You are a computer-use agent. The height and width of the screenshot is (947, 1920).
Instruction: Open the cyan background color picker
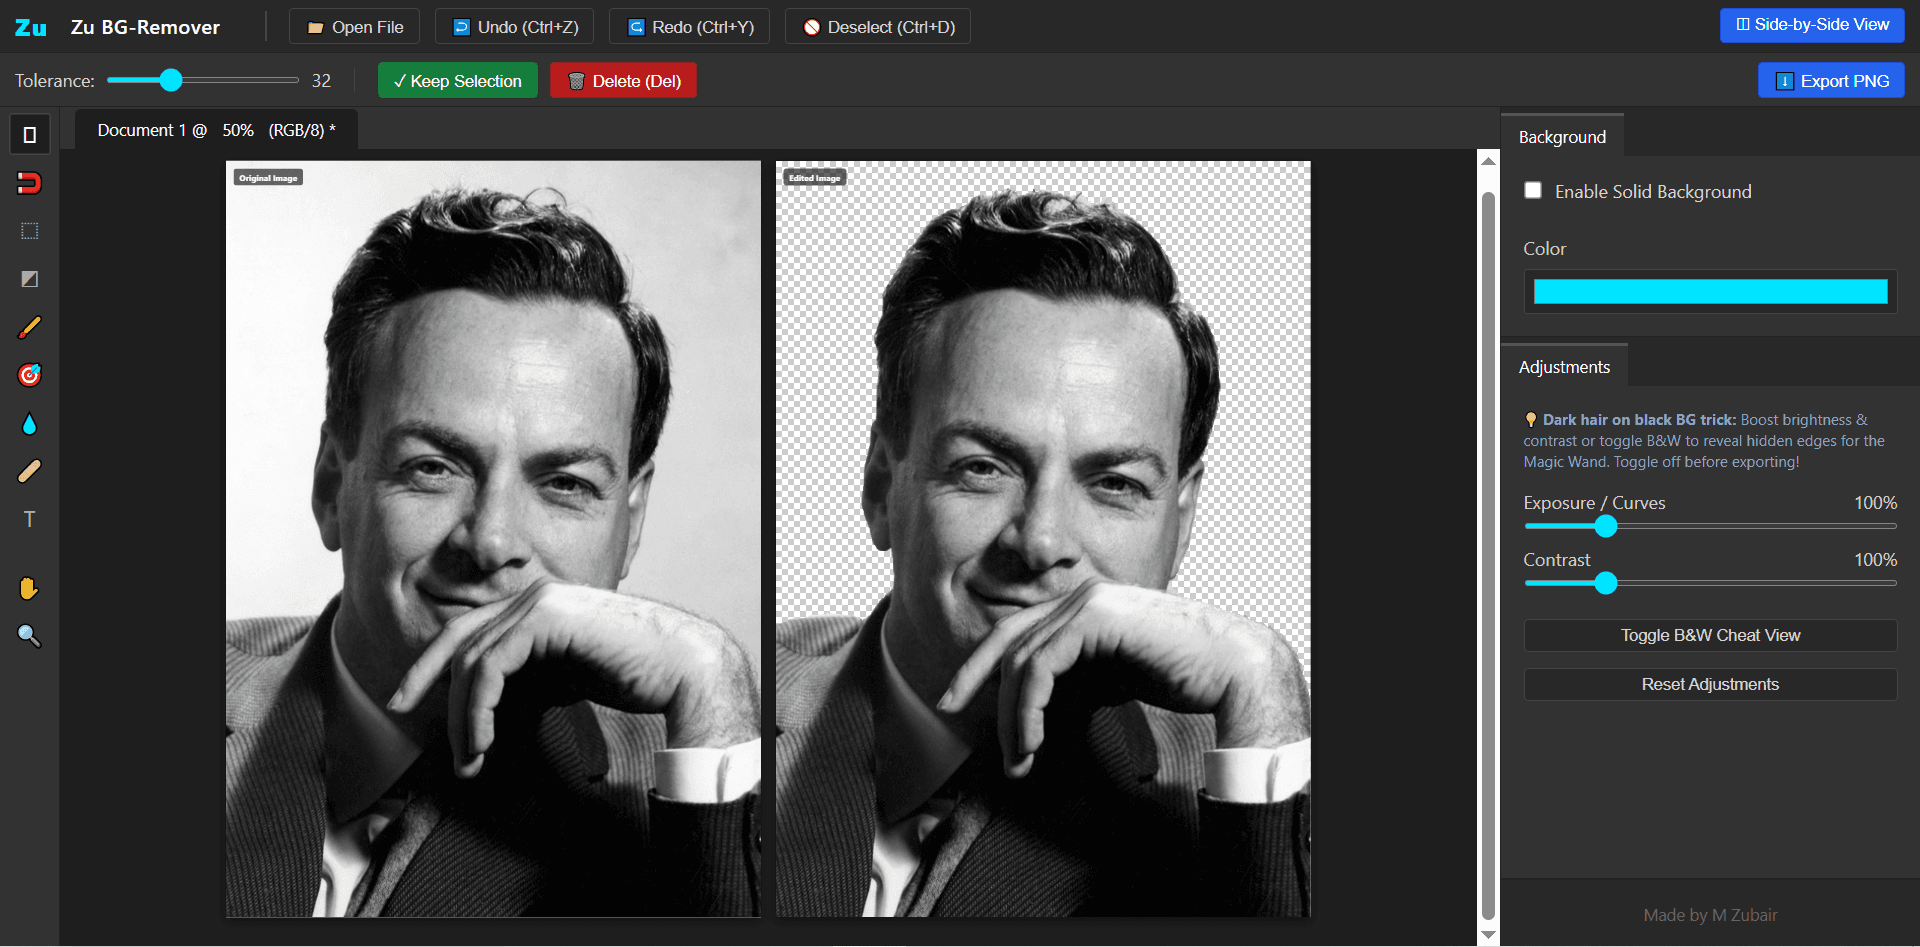pyautogui.click(x=1711, y=291)
